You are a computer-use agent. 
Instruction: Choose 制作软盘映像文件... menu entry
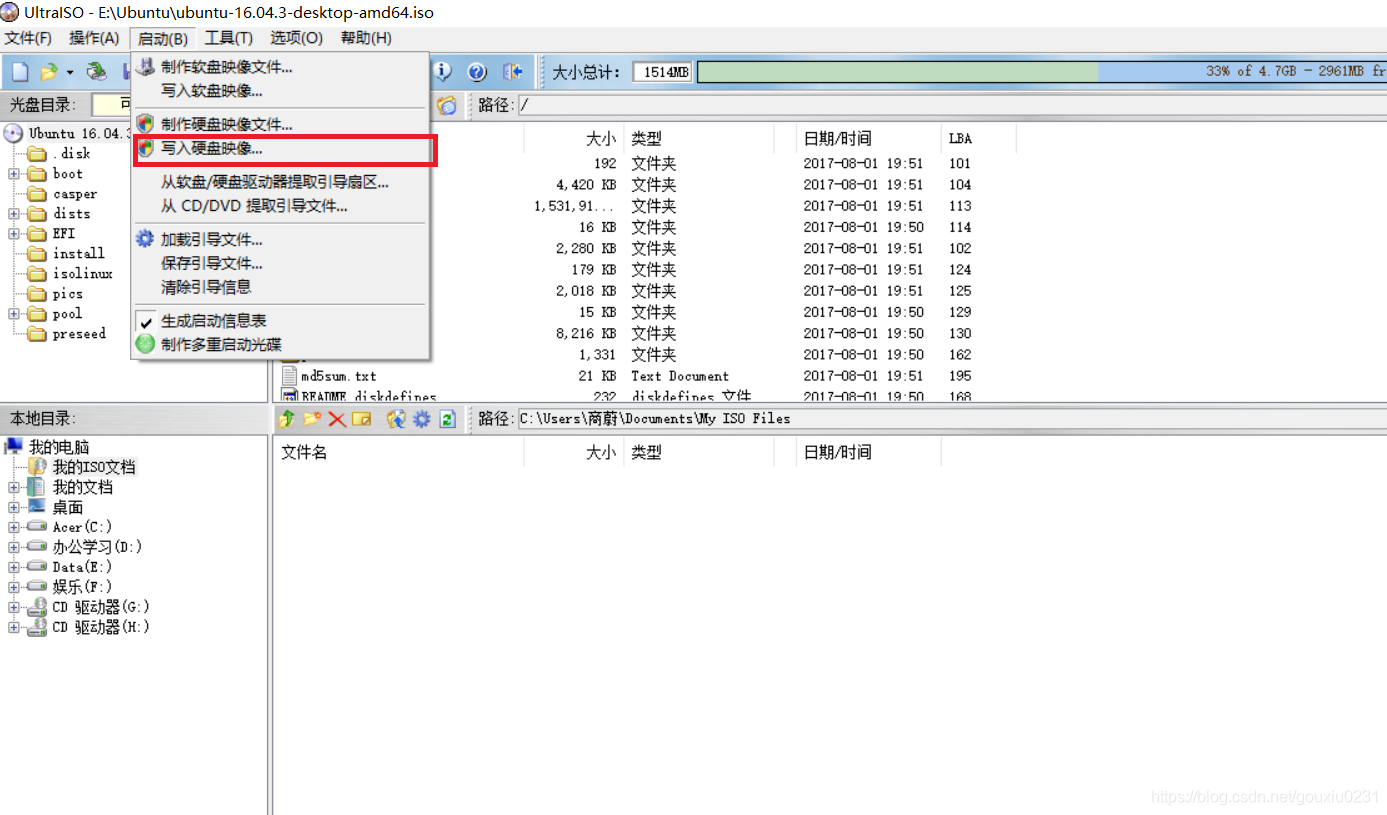click(281, 67)
